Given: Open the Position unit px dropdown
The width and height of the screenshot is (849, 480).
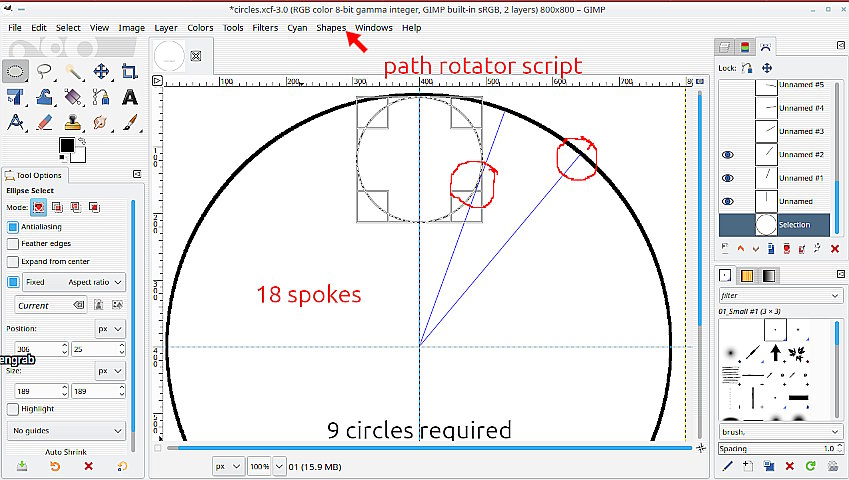Looking at the screenshot, I should point(110,328).
